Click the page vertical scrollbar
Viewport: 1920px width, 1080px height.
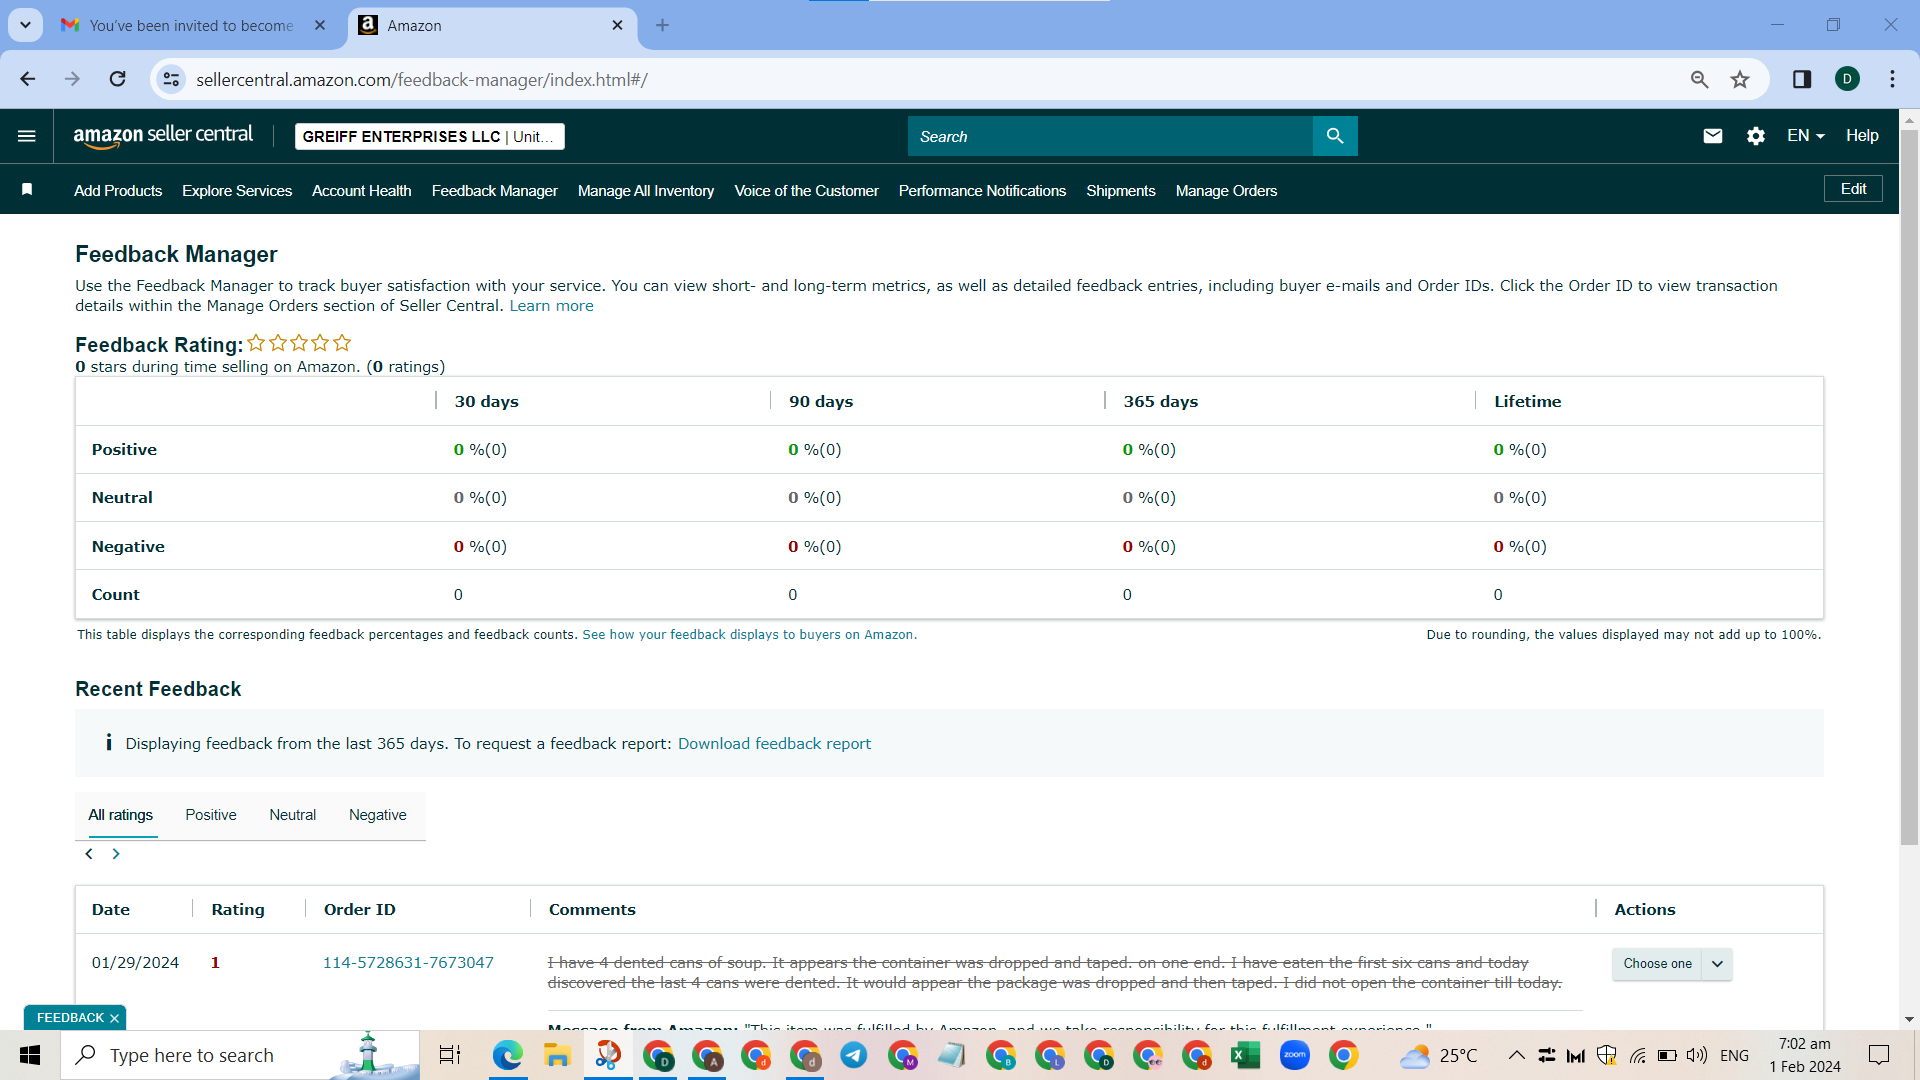[x=1909, y=487]
